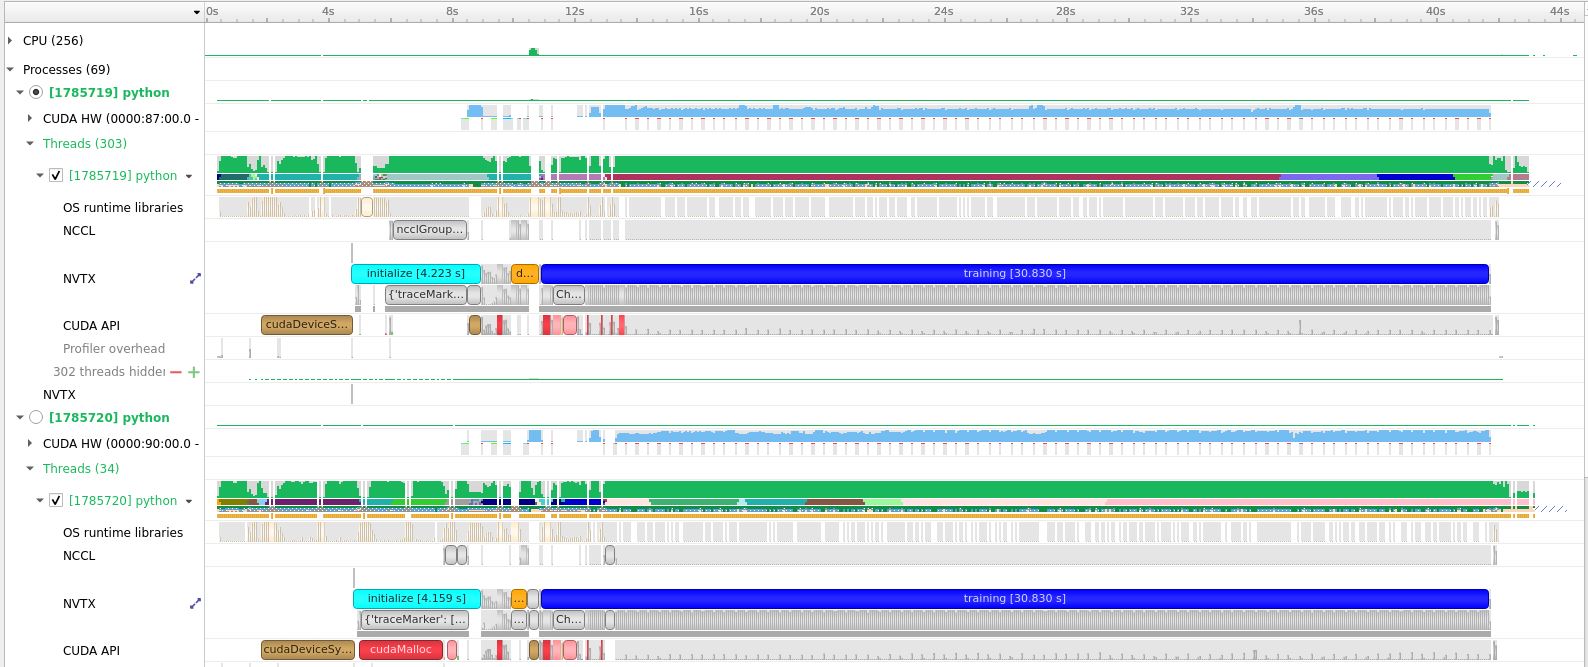Select the OS runtime libraries row label

pyautogui.click(x=123, y=208)
